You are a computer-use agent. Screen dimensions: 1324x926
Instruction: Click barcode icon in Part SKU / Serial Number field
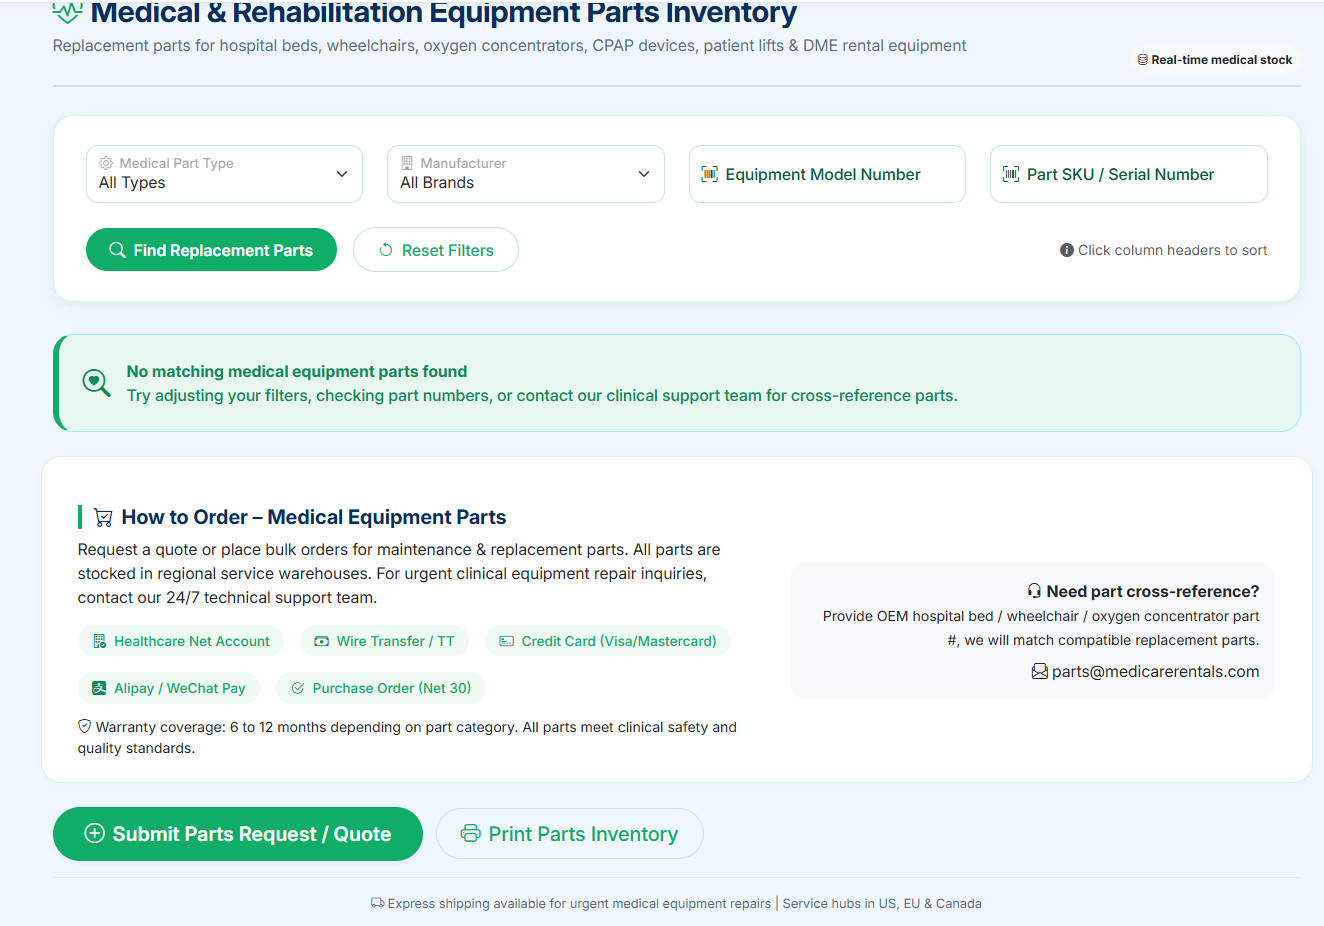pyautogui.click(x=1011, y=174)
